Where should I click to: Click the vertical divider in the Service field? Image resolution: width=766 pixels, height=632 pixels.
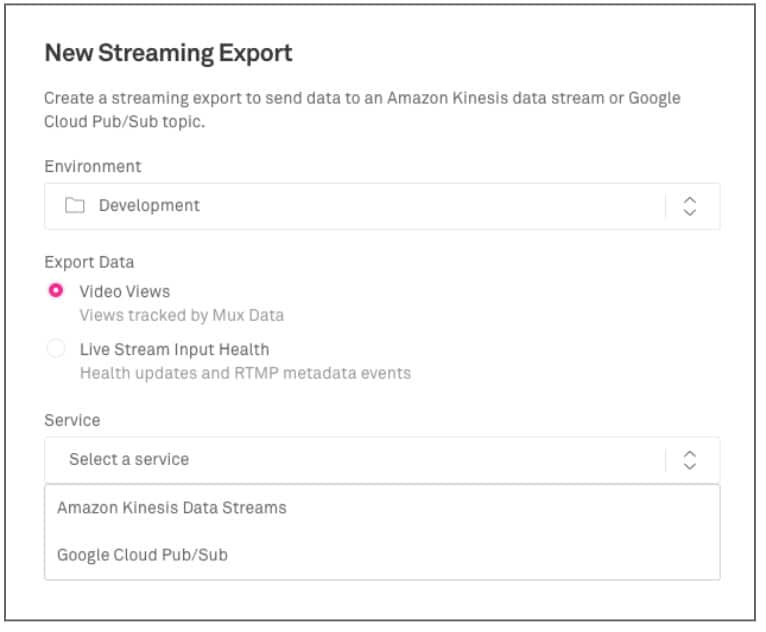point(665,460)
